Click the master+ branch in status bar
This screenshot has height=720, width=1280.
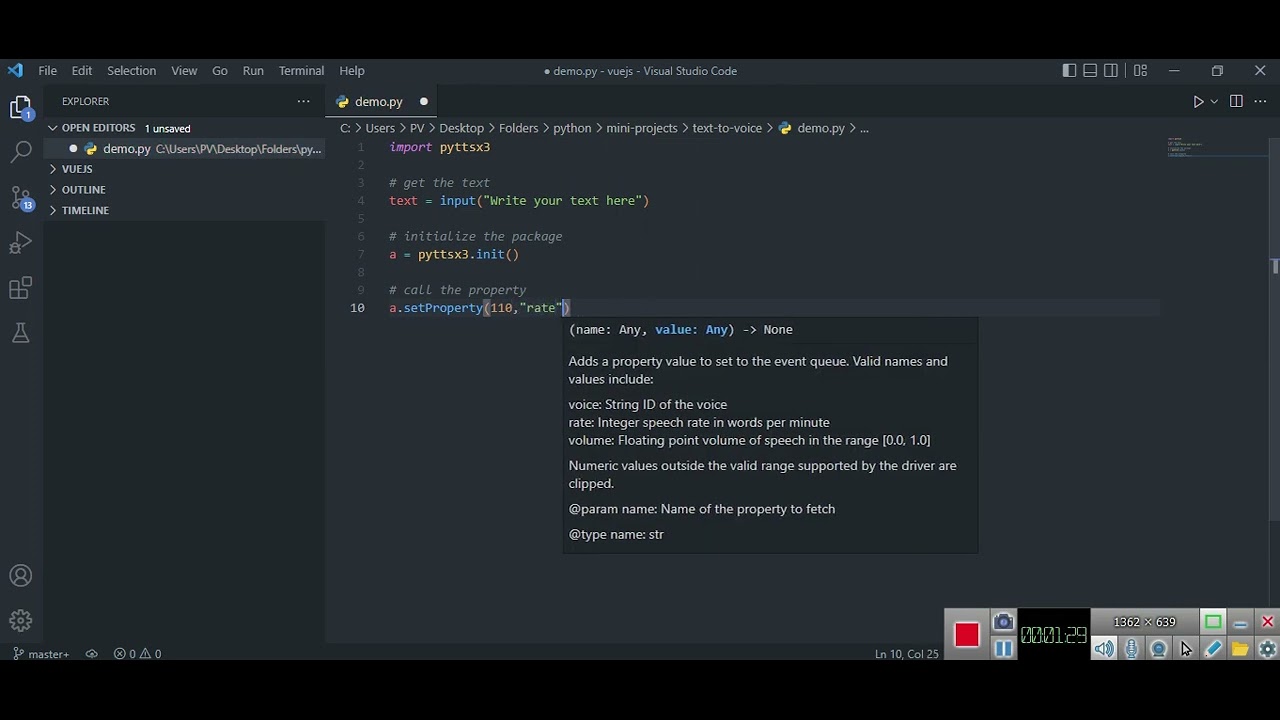[x=41, y=654]
